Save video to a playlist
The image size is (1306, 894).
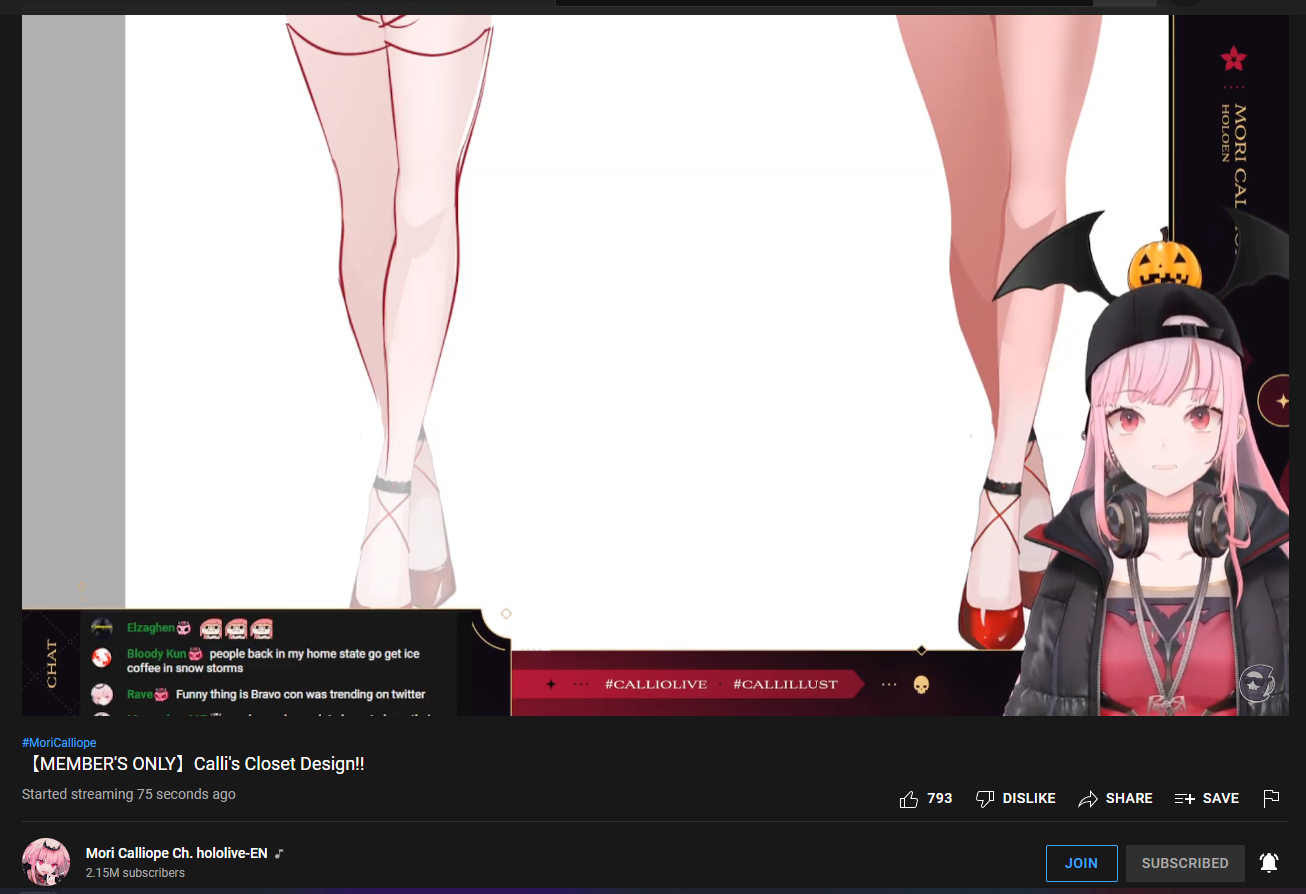(1207, 798)
